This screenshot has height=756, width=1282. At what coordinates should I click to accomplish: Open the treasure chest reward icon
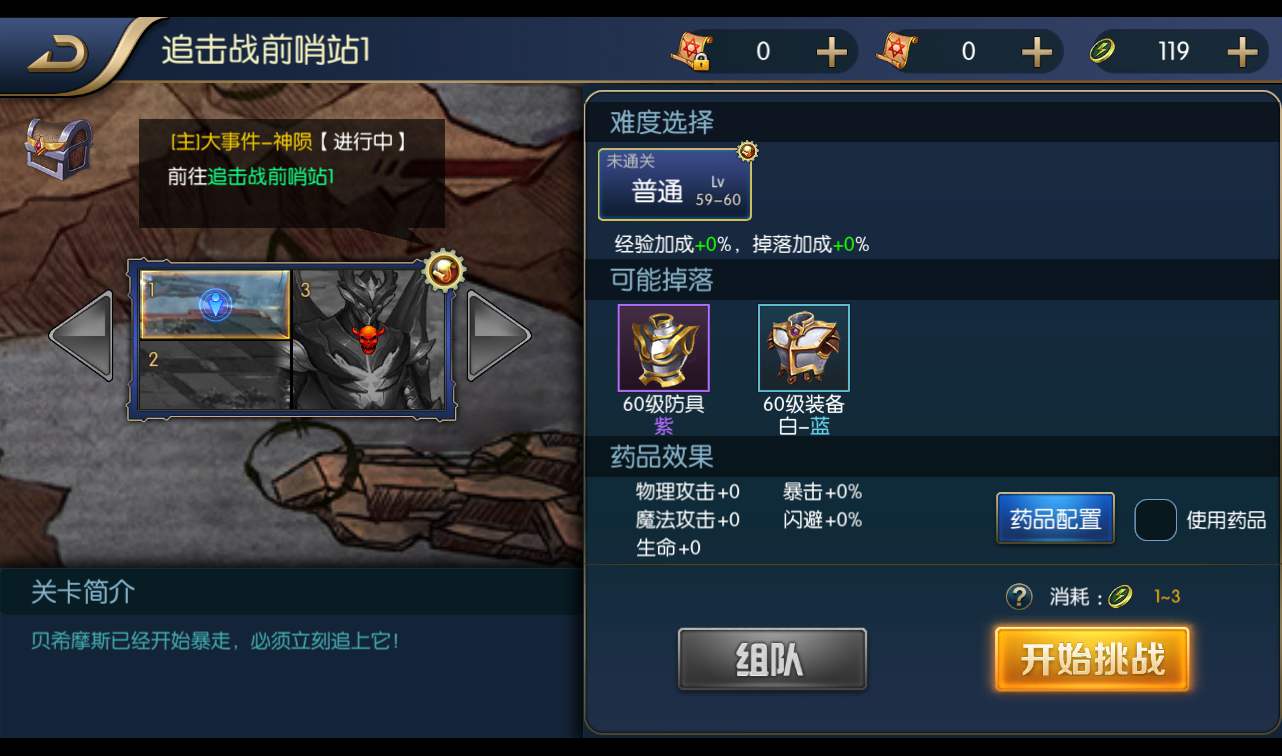tap(58, 148)
